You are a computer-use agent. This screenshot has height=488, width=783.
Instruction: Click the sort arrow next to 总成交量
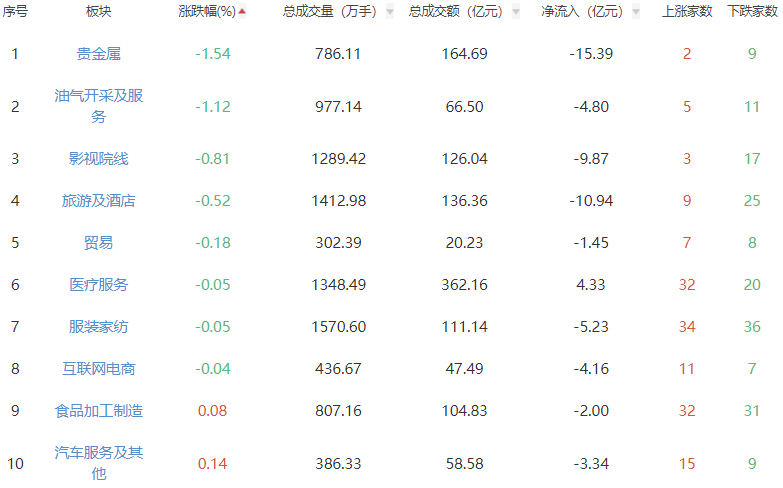tap(389, 12)
